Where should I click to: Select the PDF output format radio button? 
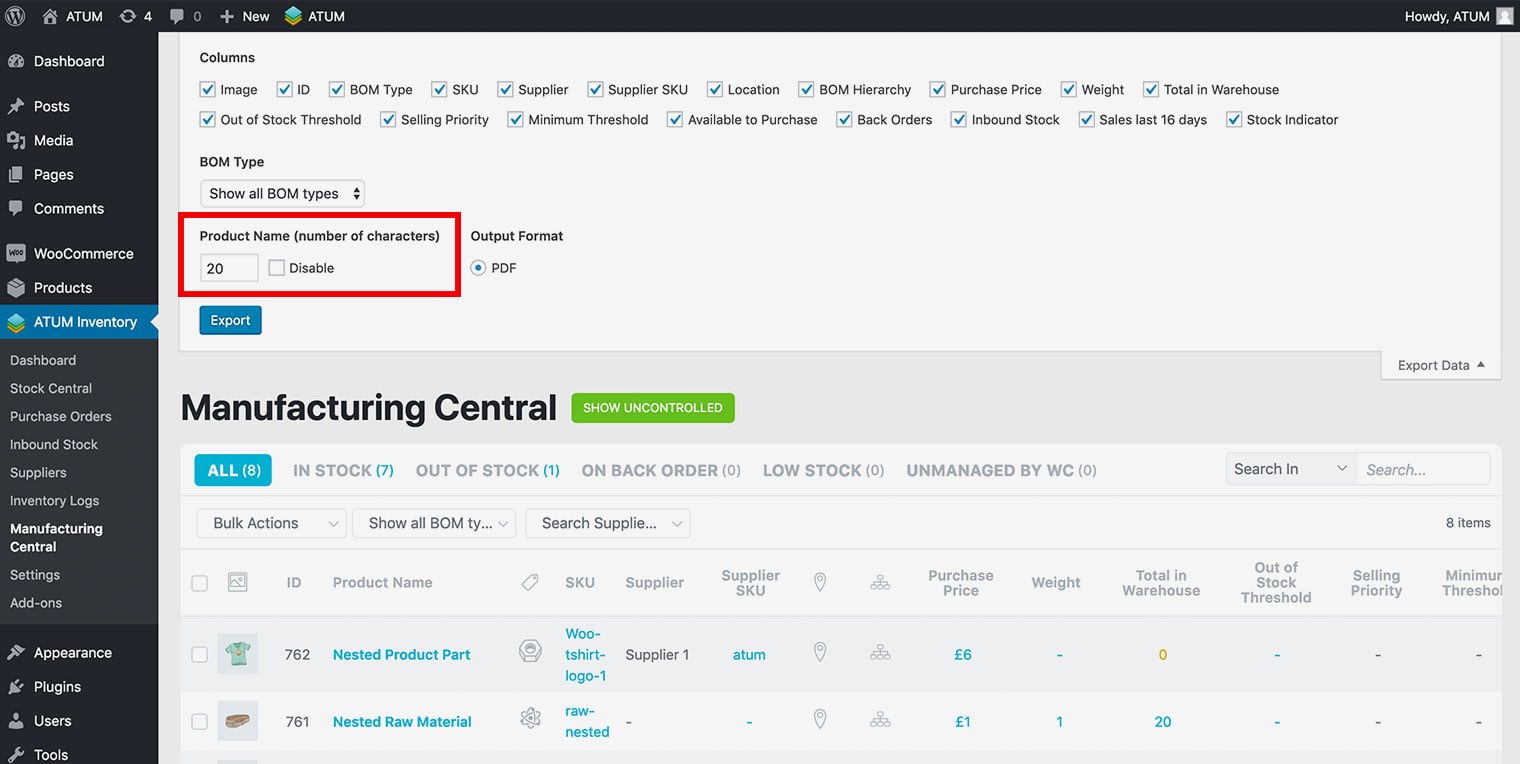point(478,268)
